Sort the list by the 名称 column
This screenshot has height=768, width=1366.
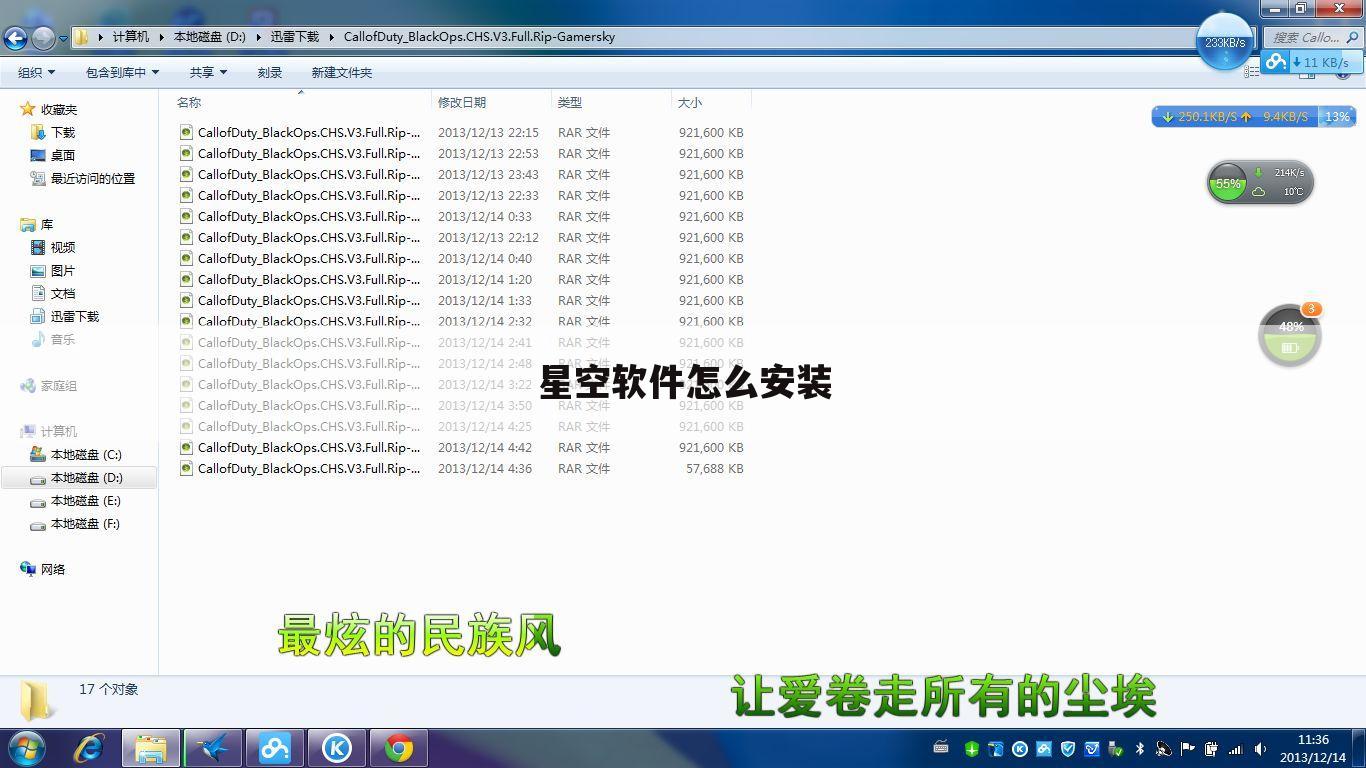pyautogui.click(x=189, y=102)
